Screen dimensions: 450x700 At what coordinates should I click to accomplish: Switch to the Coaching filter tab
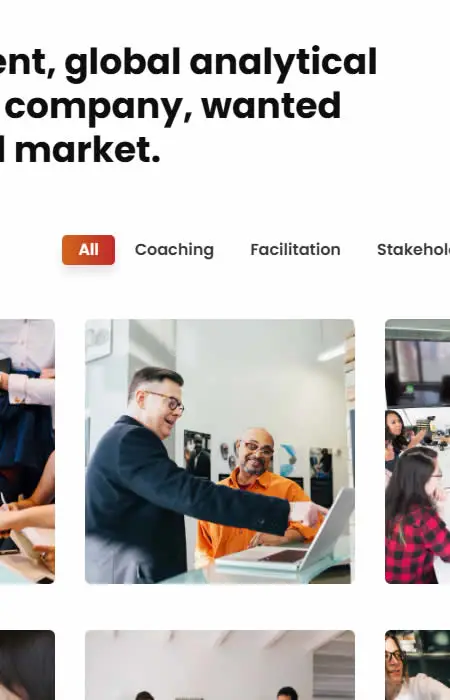[x=174, y=250]
